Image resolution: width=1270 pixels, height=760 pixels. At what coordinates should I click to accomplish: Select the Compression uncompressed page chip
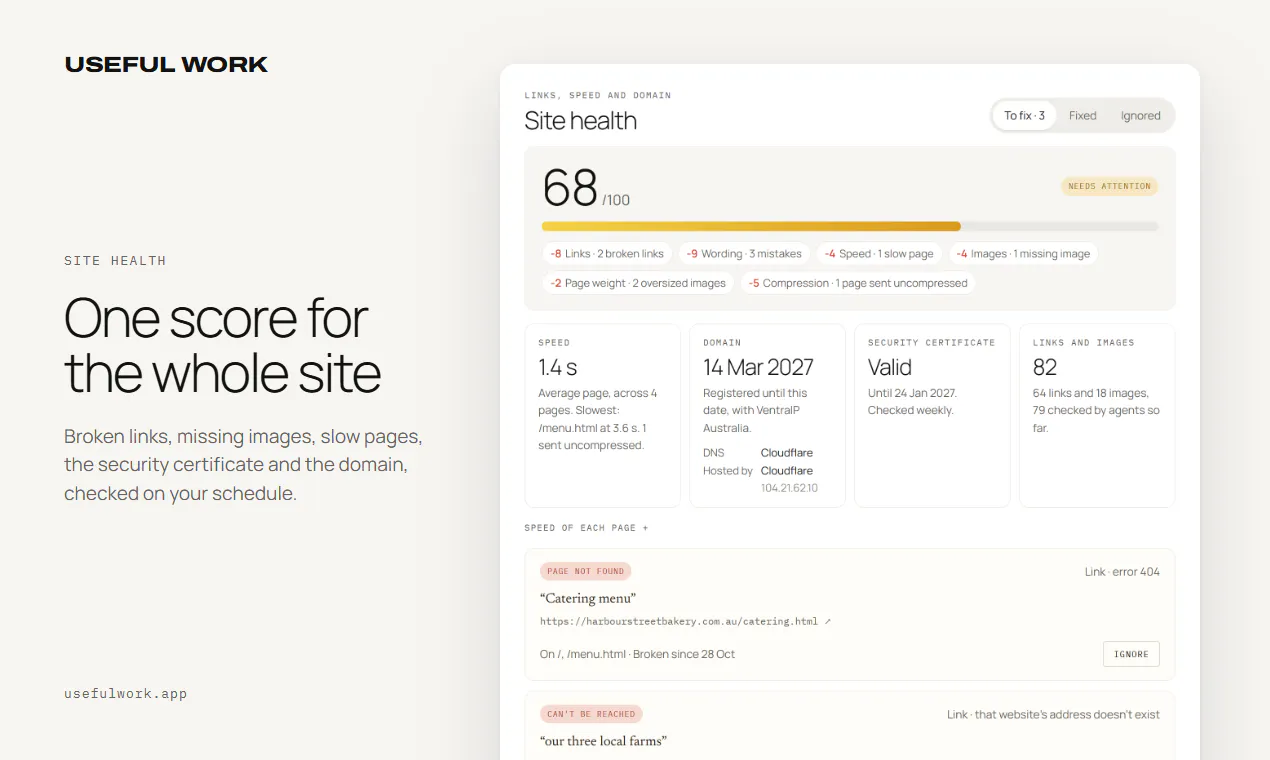pyautogui.click(x=858, y=283)
